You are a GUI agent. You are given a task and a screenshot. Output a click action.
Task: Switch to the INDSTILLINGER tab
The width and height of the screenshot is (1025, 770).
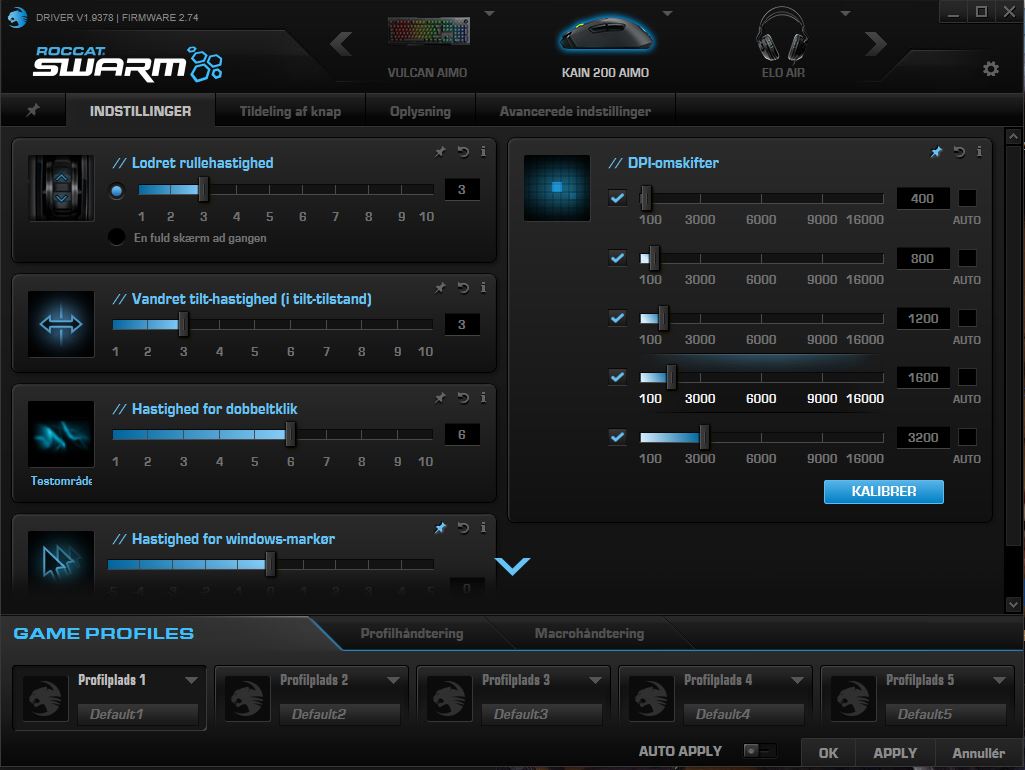tap(140, 110)
